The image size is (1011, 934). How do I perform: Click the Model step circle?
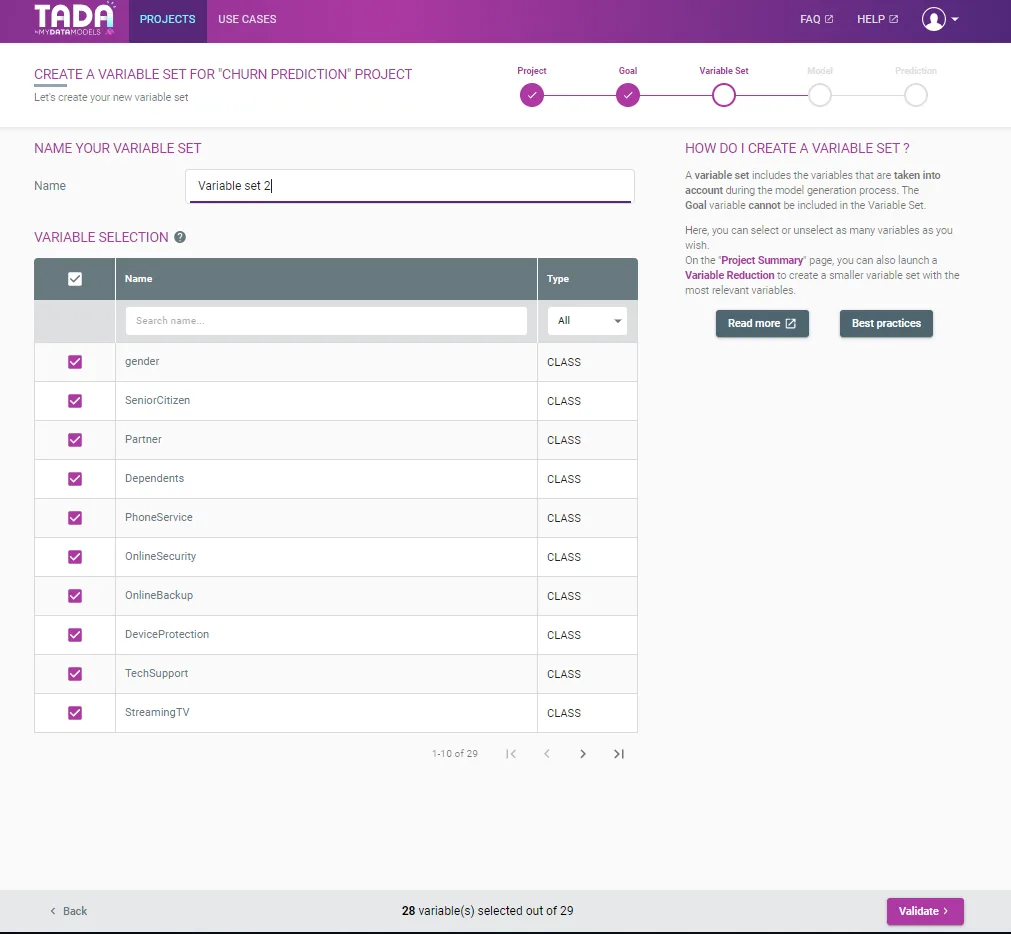[x=820, y=95]
